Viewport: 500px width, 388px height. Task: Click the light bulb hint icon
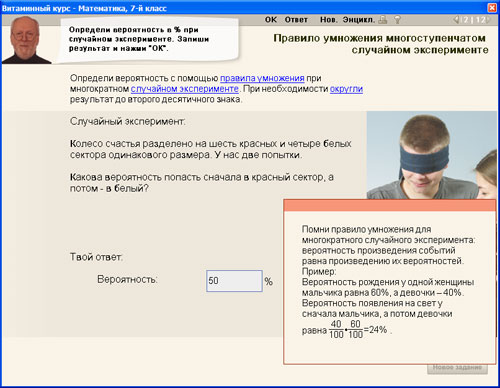pos(397,20)
